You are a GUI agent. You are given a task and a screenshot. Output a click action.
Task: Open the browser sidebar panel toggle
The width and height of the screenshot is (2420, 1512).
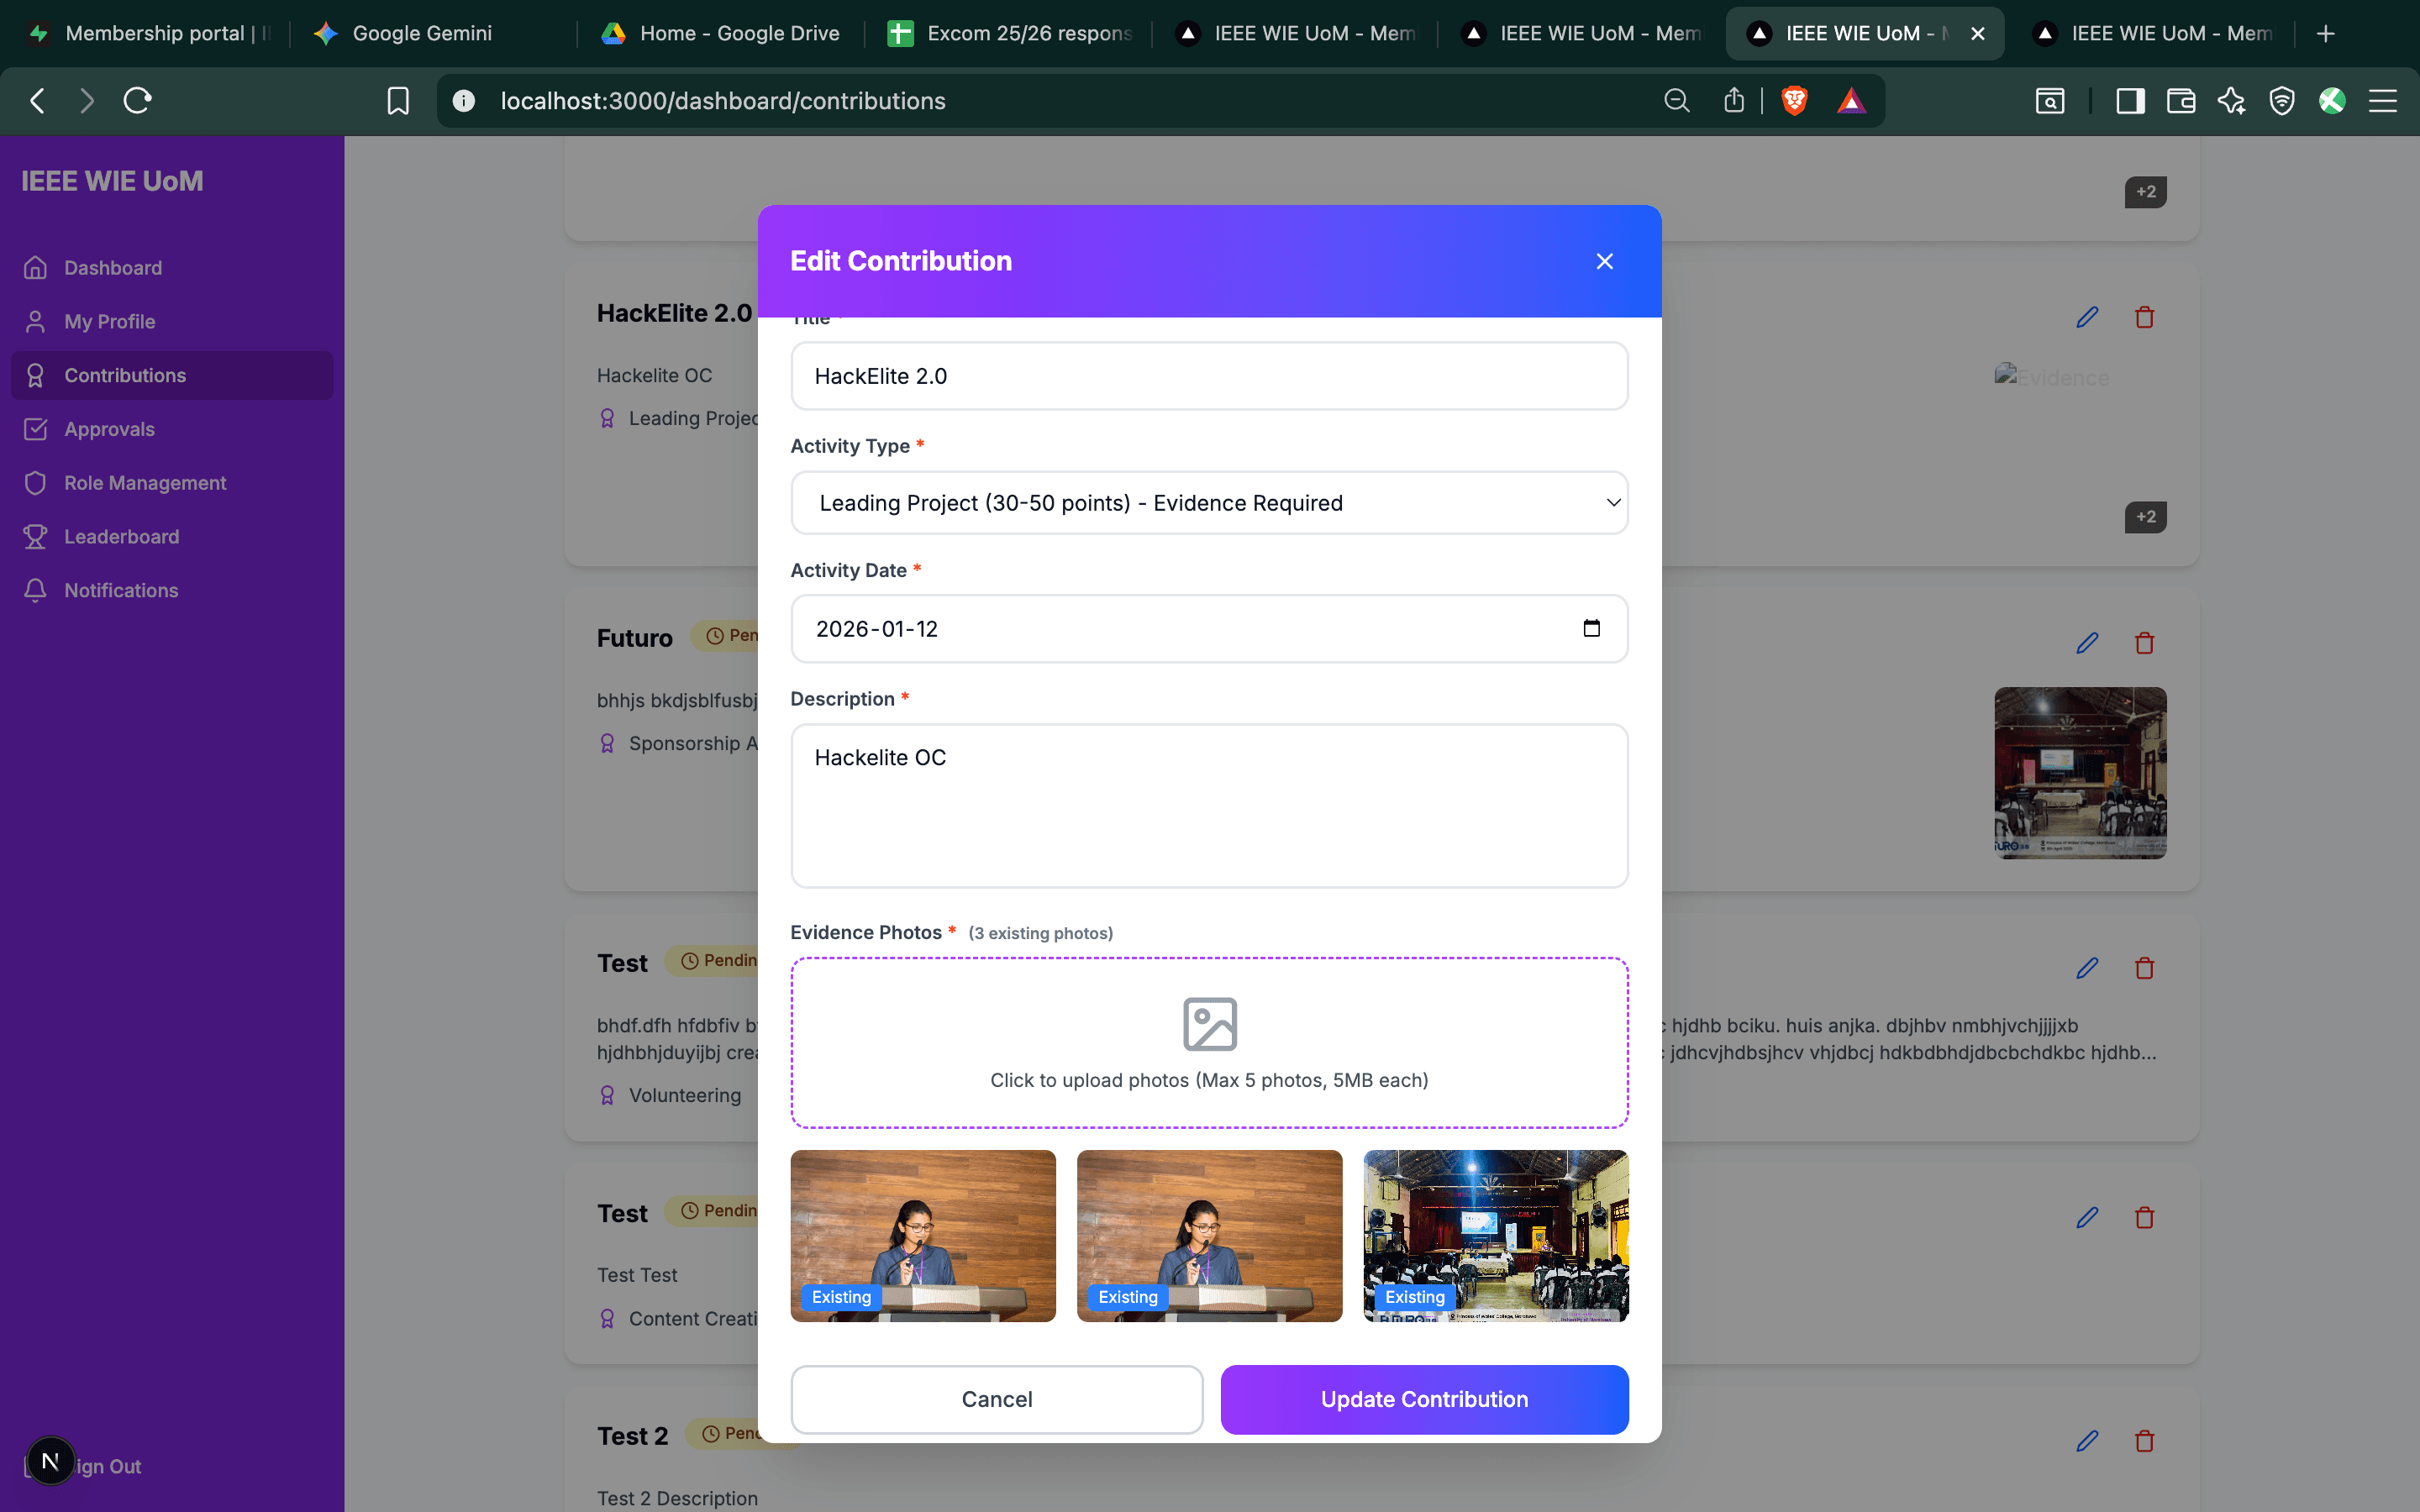click(x=2130, y=100)
